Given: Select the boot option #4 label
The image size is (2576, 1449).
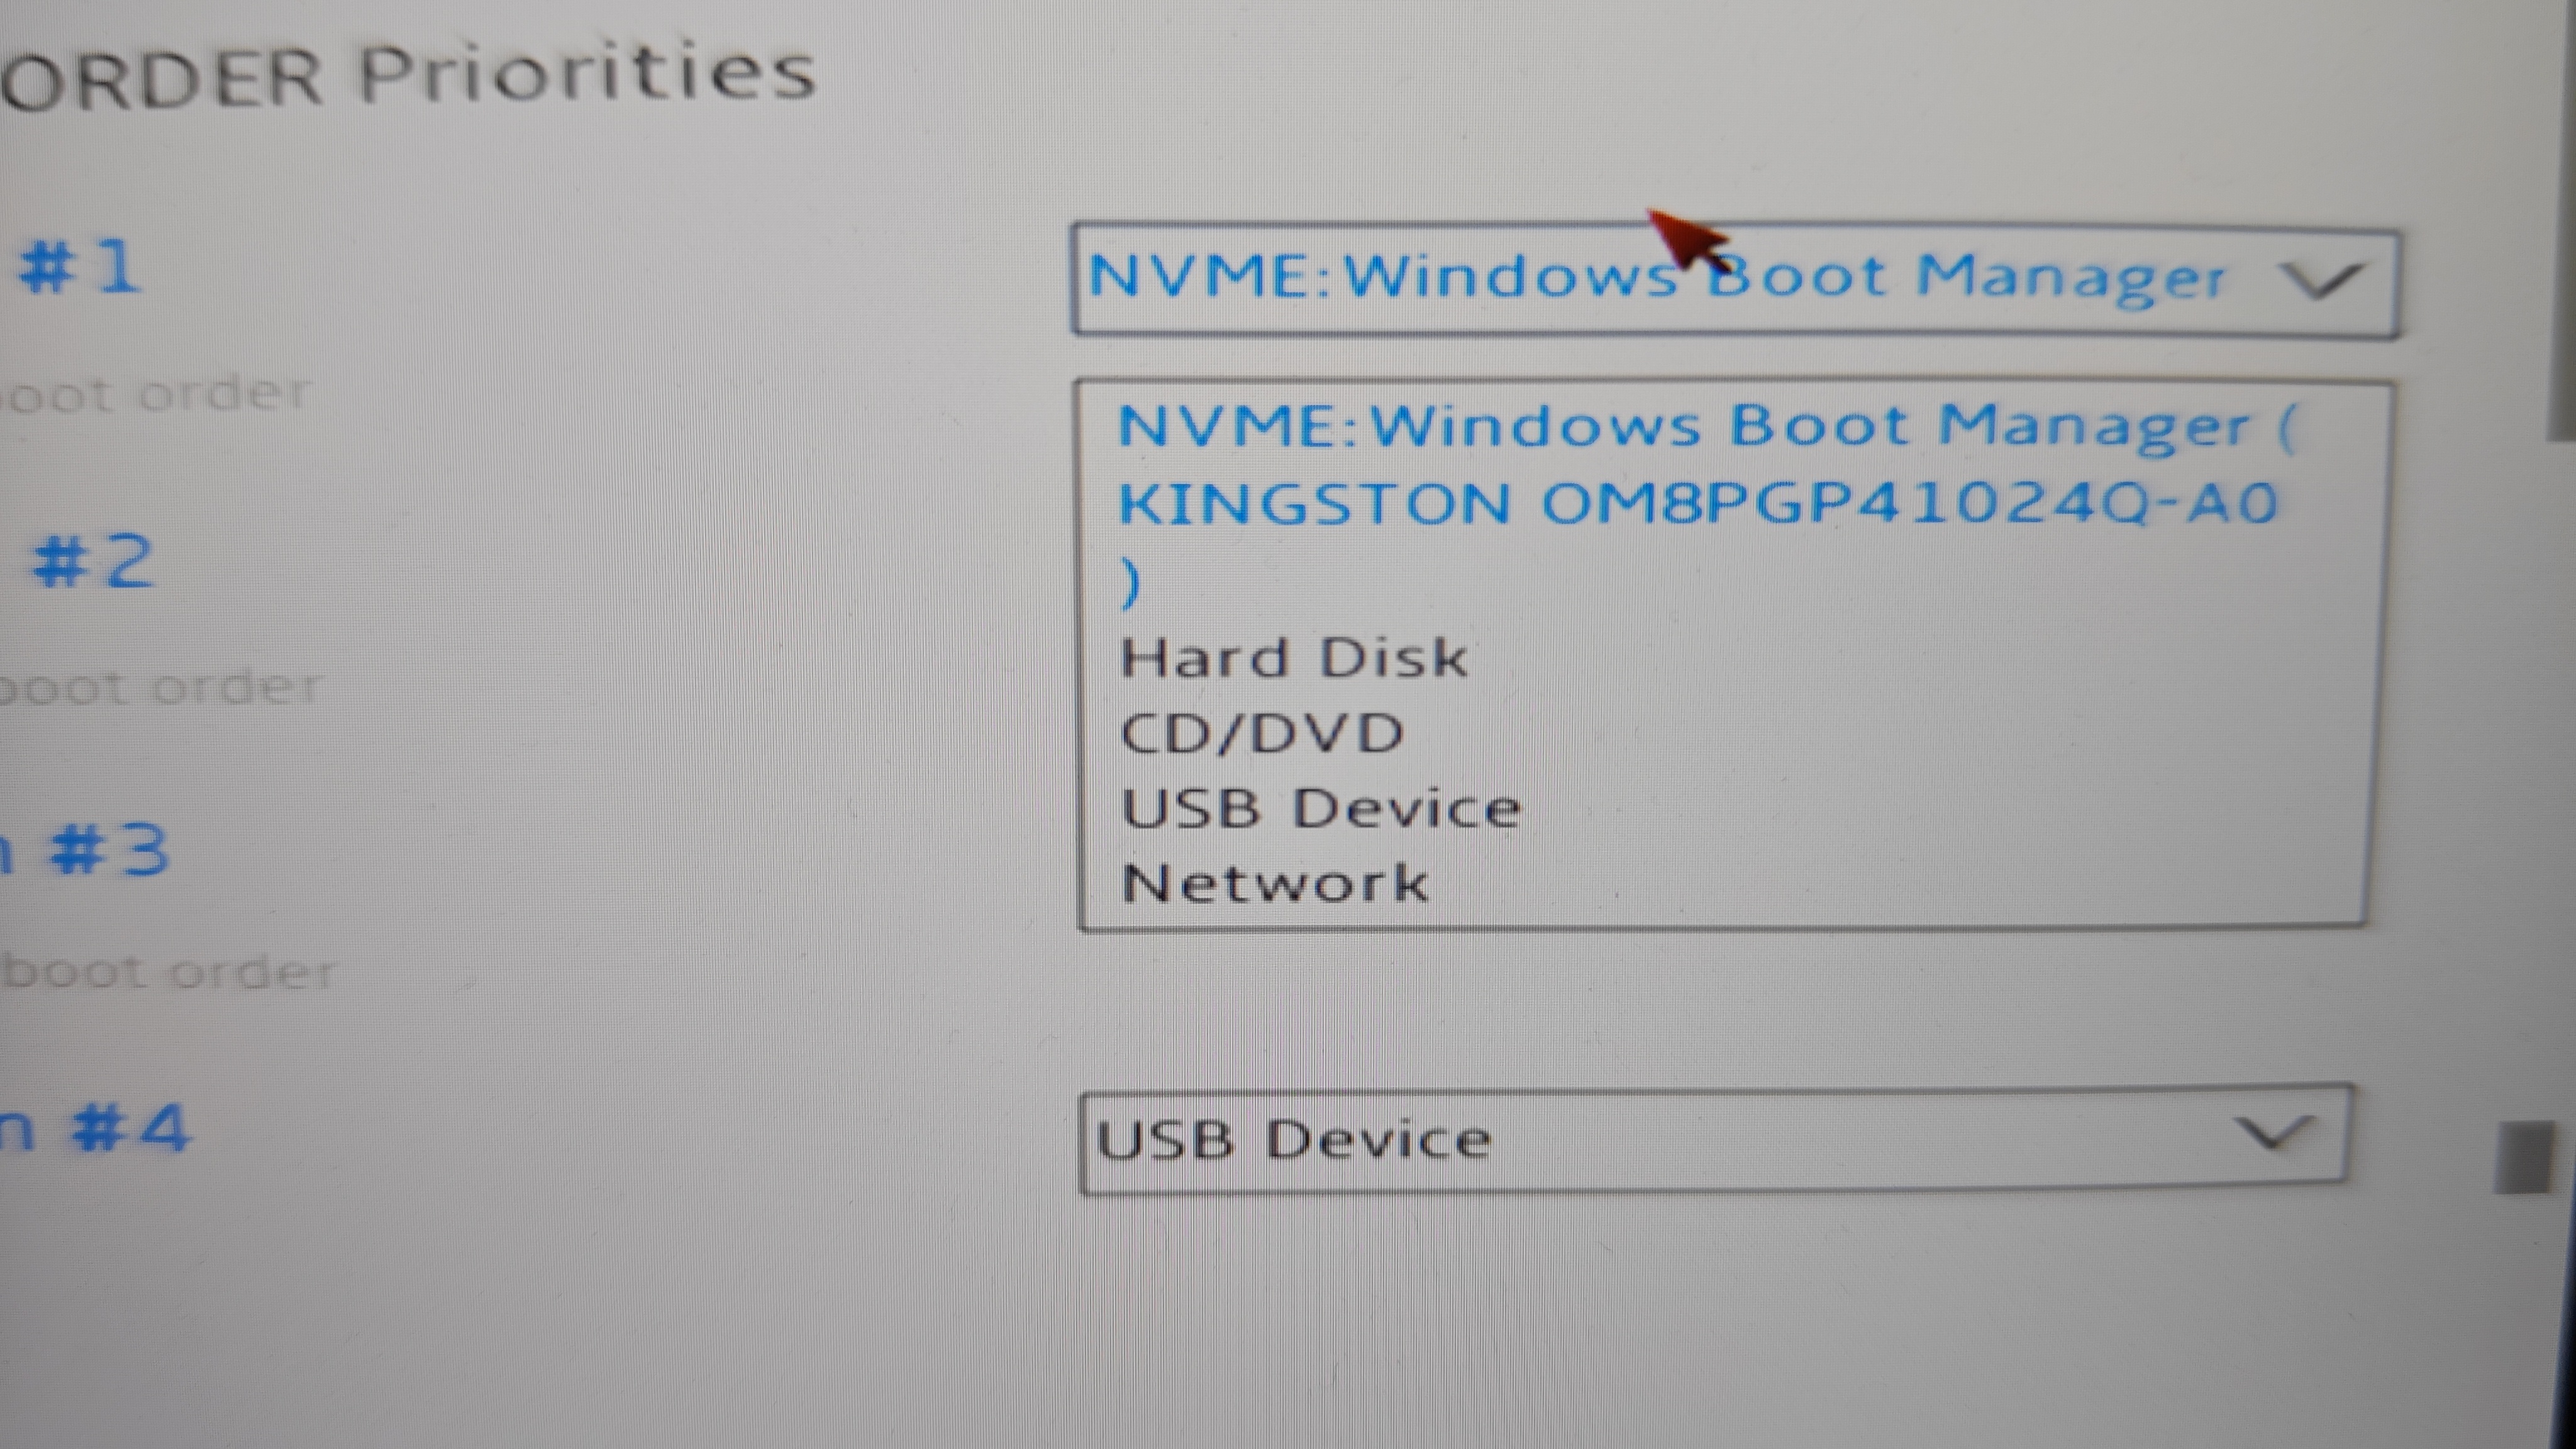Looking at the screenshot, I should (94, 1129).
